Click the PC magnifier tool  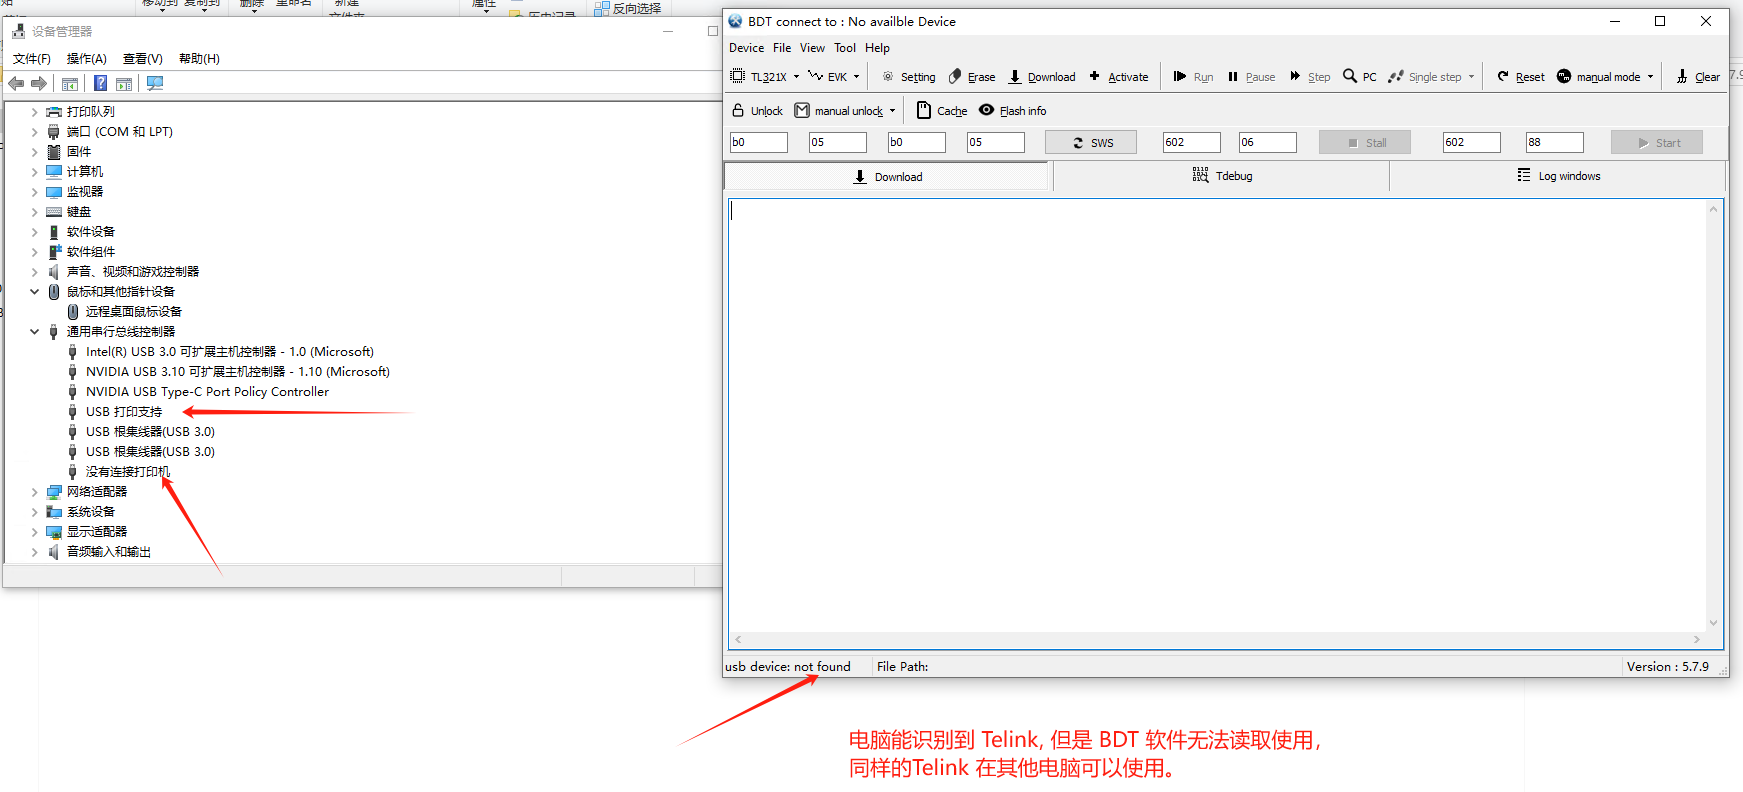click(x=1360, y=77)
